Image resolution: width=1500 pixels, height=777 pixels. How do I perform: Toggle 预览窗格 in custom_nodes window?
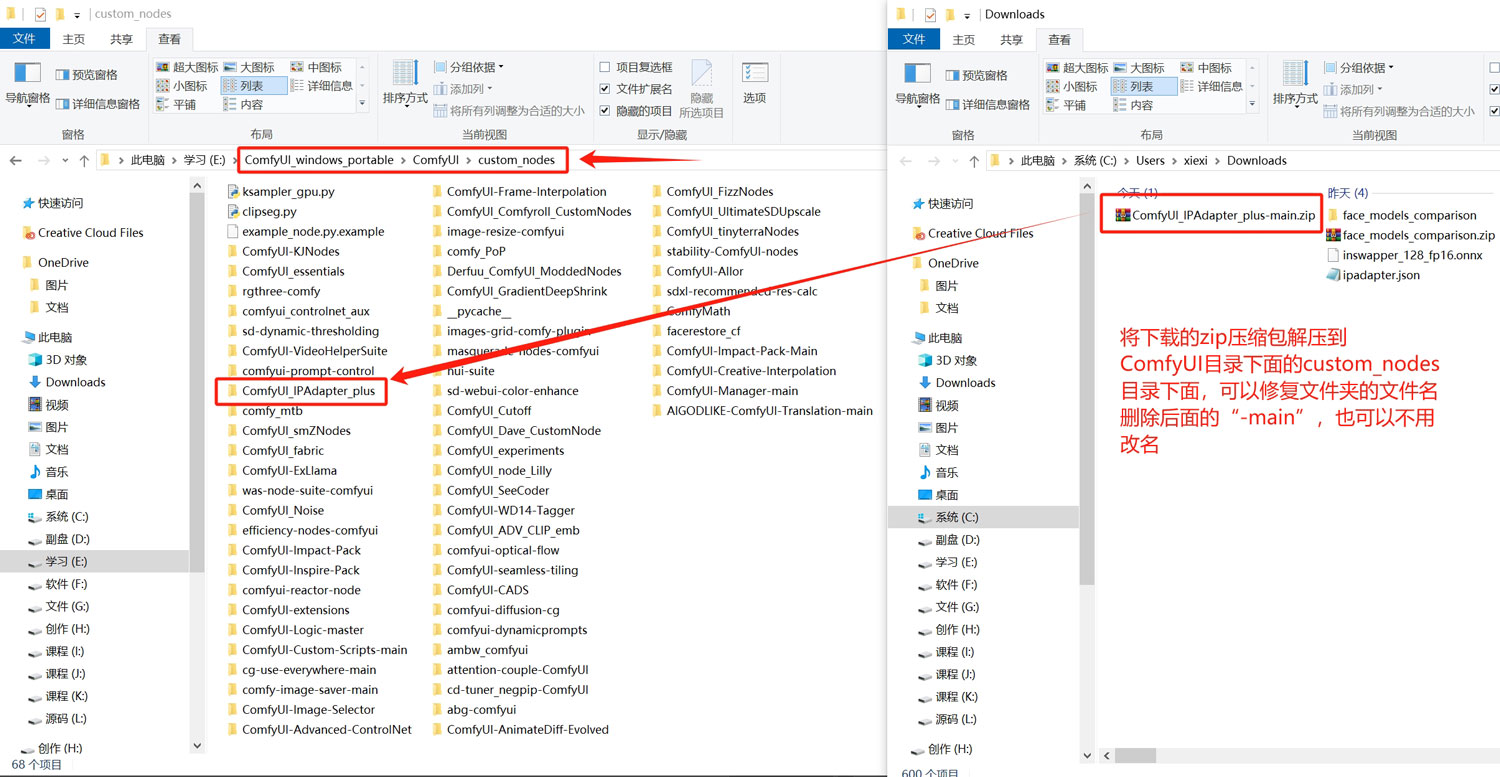click(x=87, y=75)
